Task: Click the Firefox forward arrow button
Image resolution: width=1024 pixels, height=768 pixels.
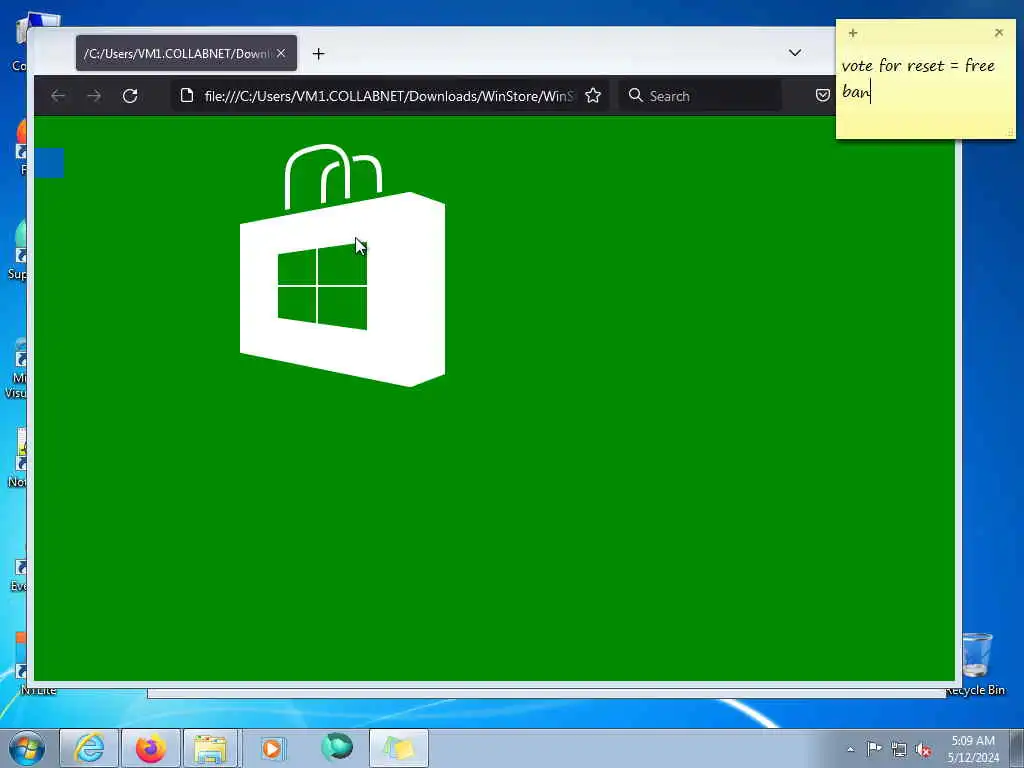Action: [94, 96]
